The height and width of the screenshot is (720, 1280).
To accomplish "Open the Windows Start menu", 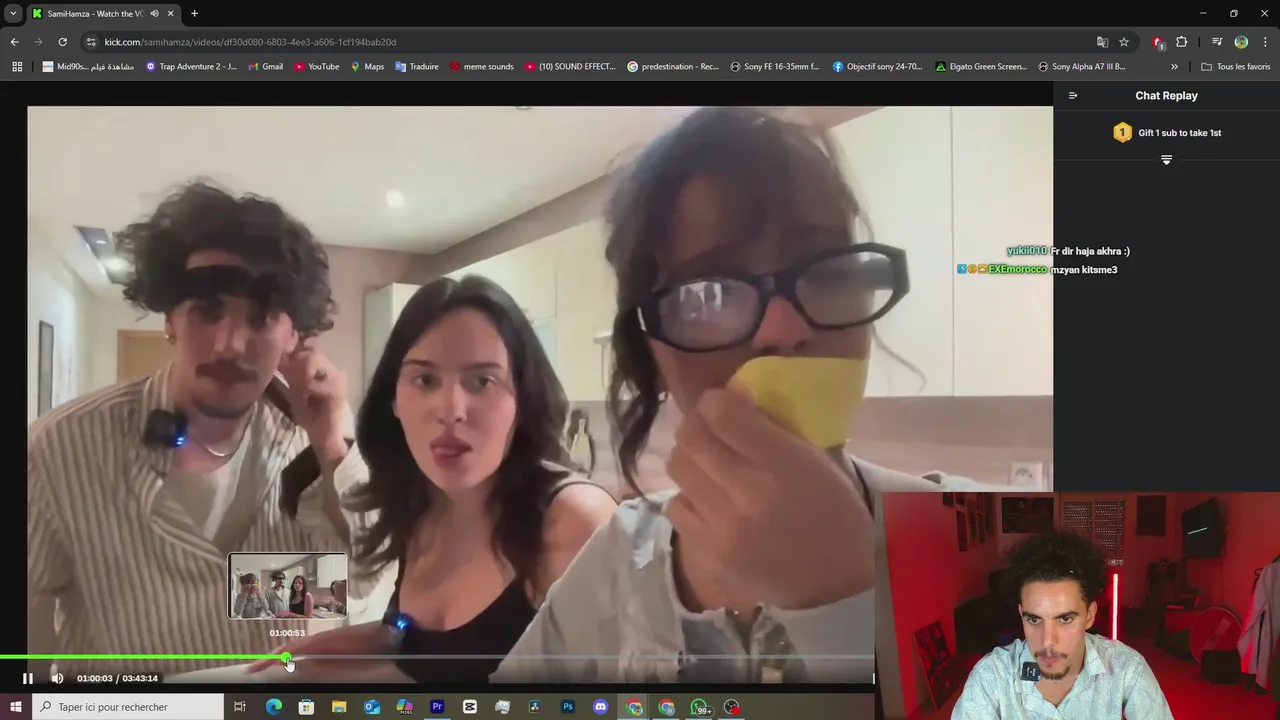I will tap(16, 707).
